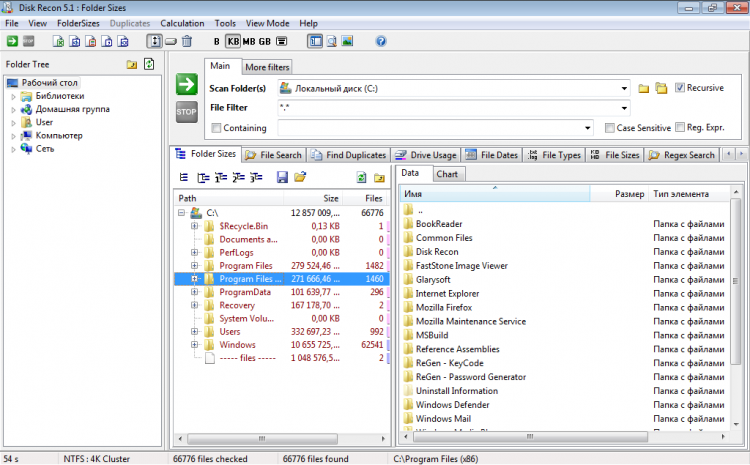Switch size units to bytes (B)
This screenshot has height=465, width=750.
[x=216, y=42]
